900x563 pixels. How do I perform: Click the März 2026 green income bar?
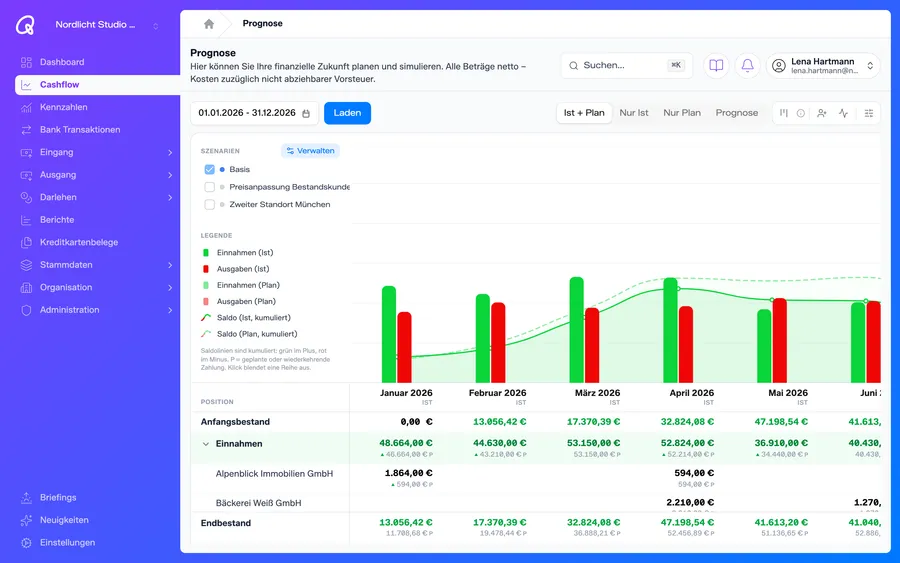coord(577,329)
